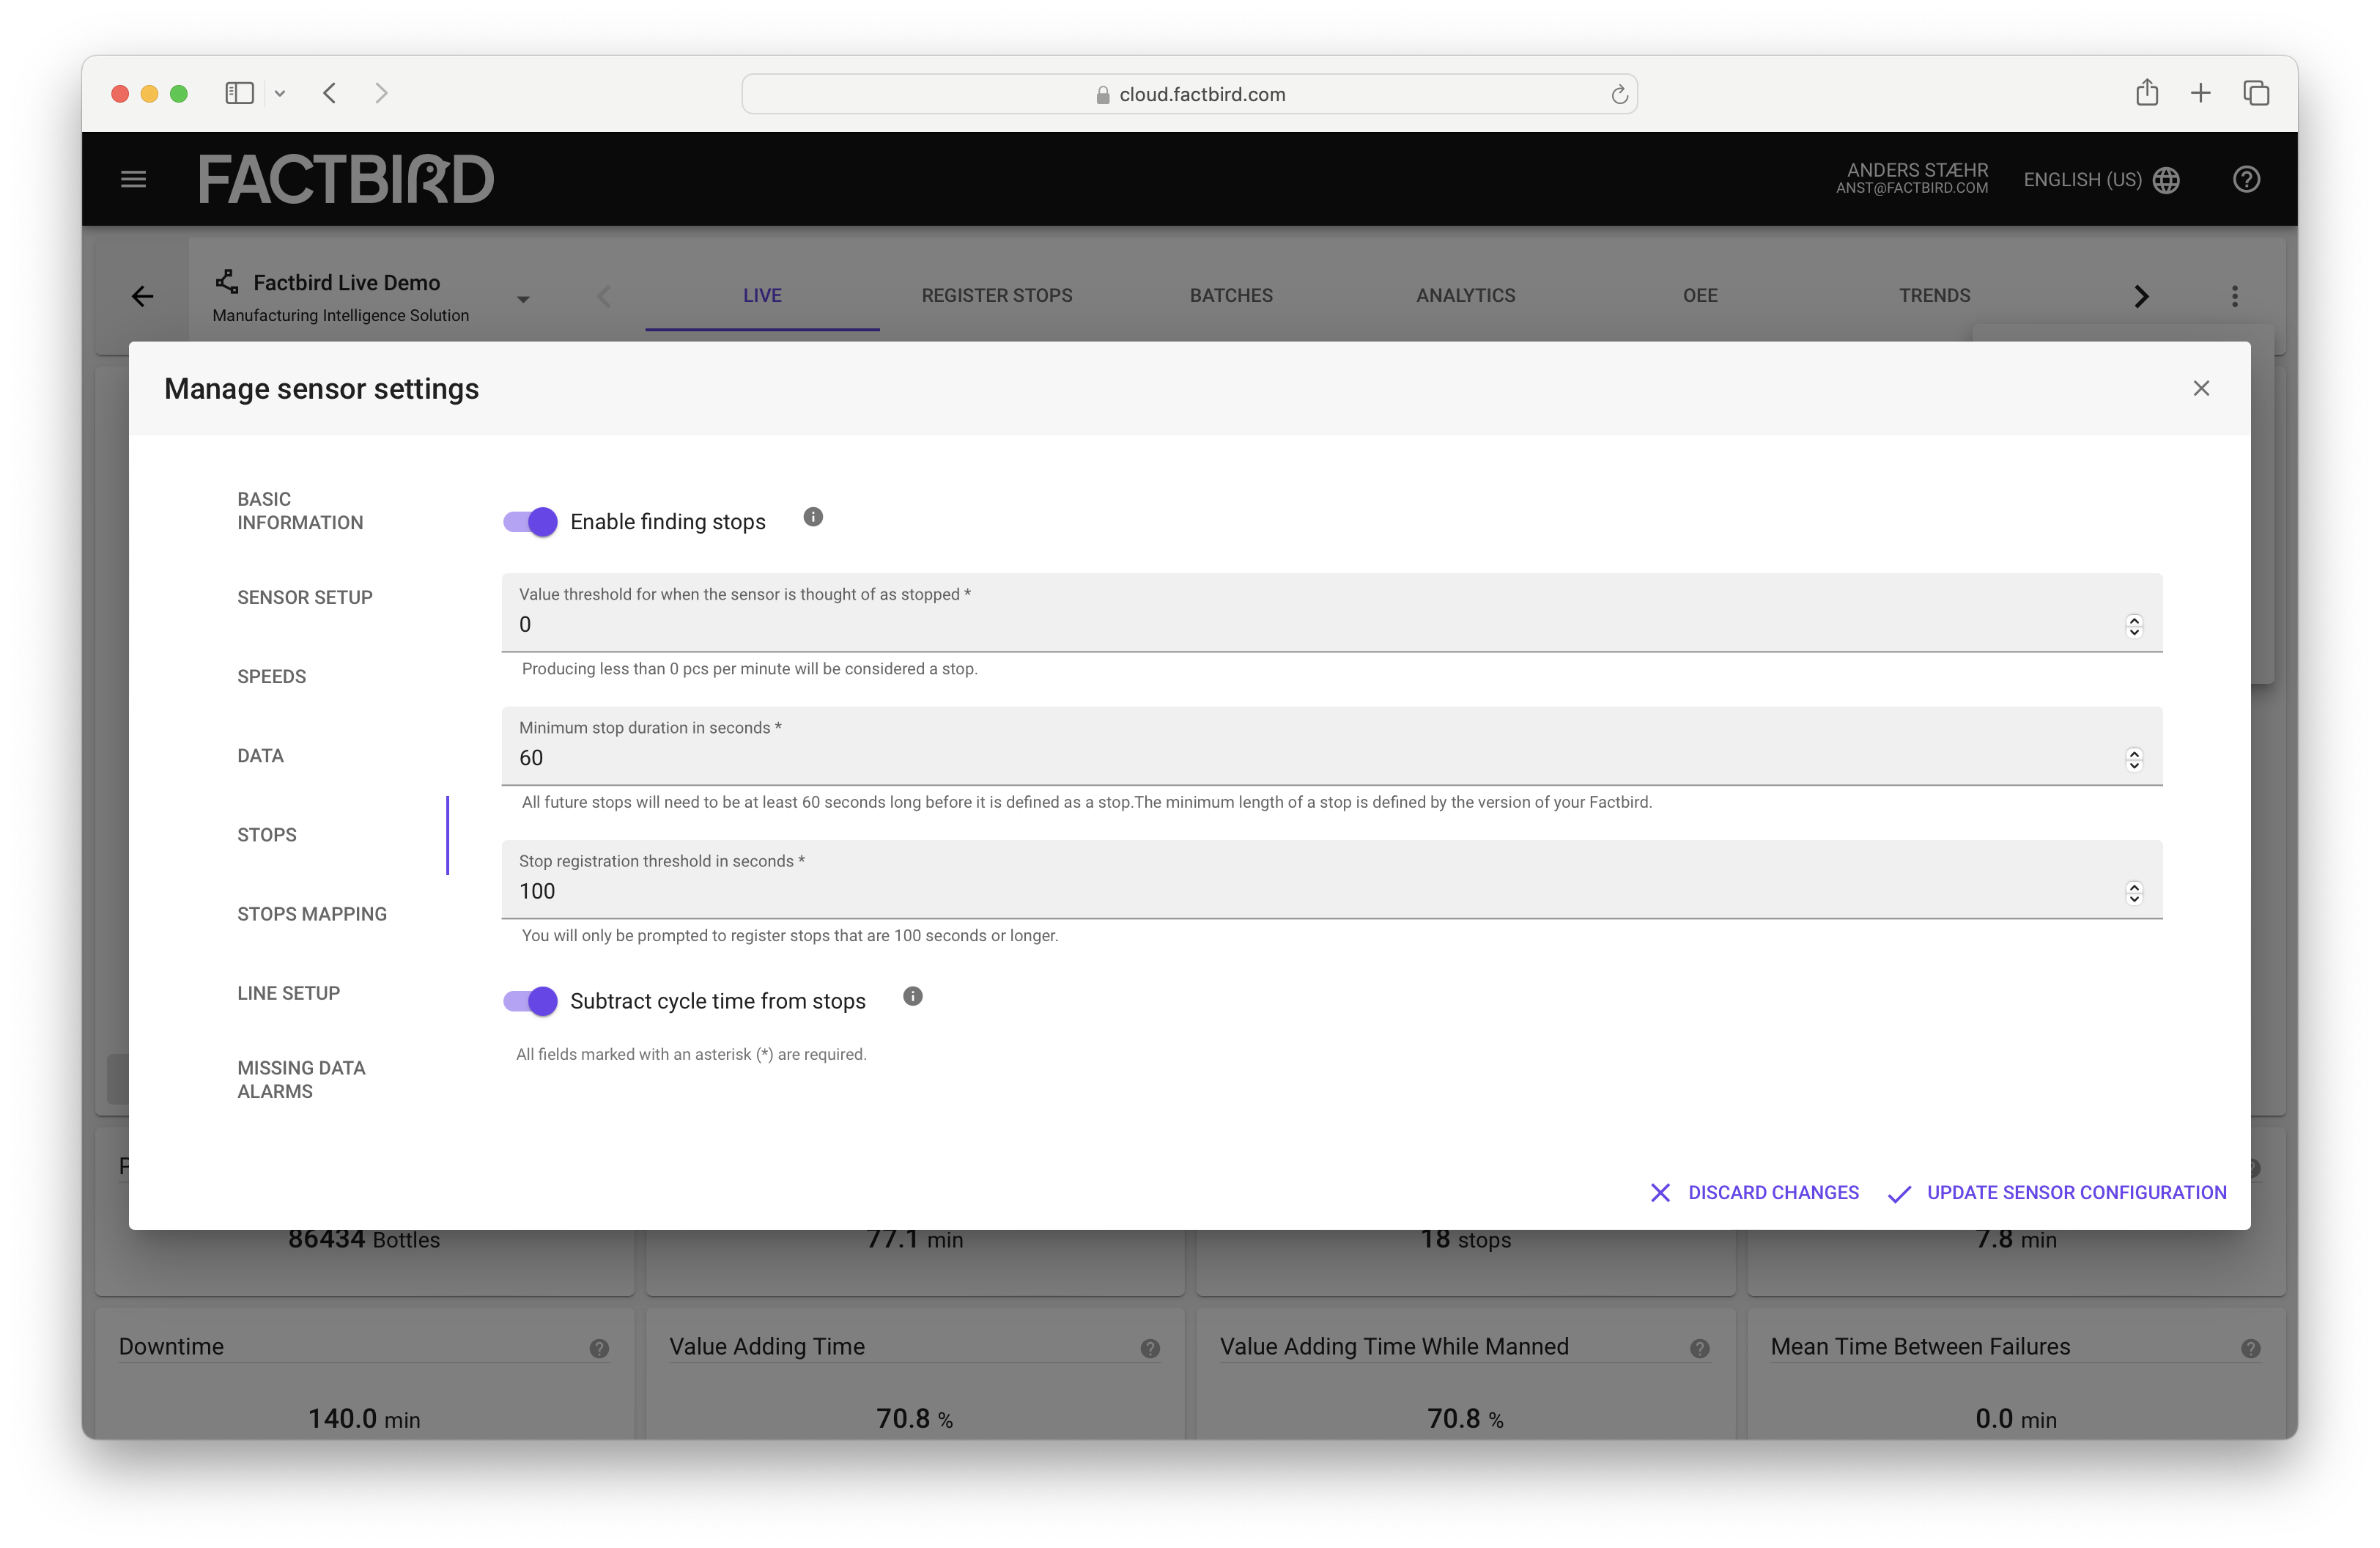2380x1548 pixels.
Task: Go back using the left arrow beside Factbird Live Demo
Action: tap(143, 296)
